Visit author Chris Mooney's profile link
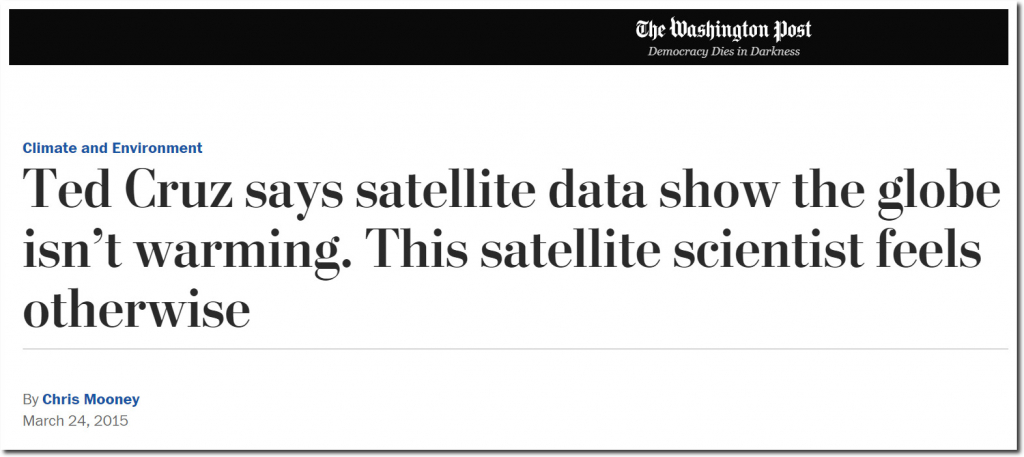 (91, 400)
